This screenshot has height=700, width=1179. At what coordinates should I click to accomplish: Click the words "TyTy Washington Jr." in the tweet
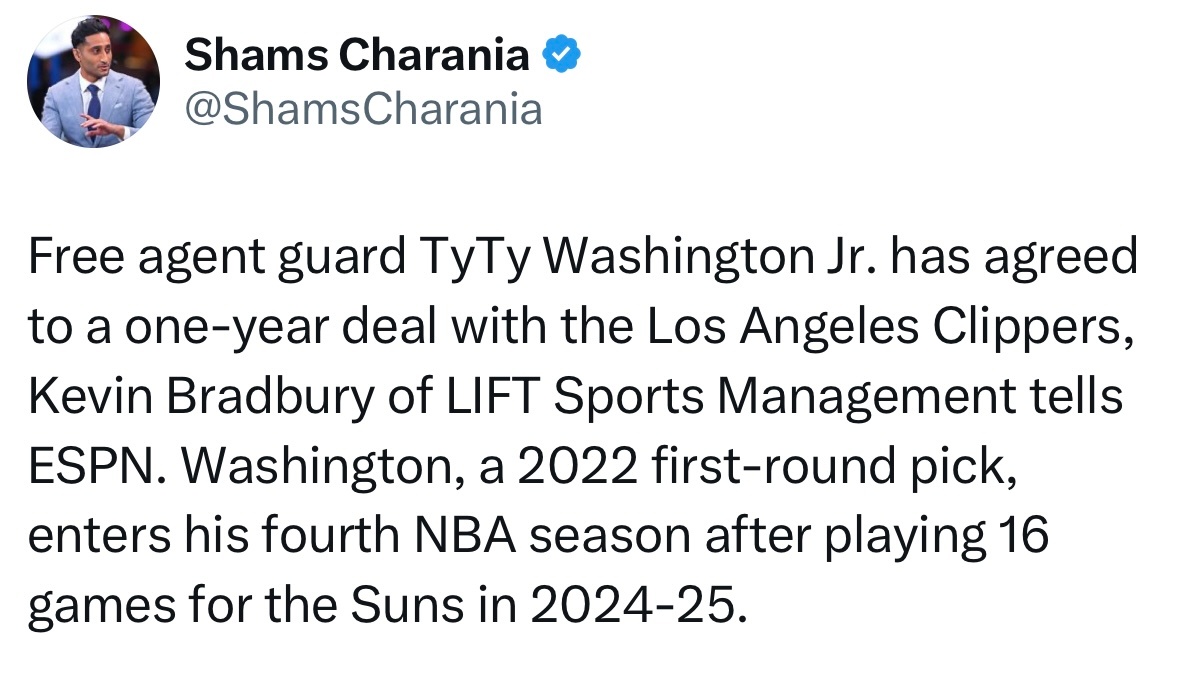point(648,257)
